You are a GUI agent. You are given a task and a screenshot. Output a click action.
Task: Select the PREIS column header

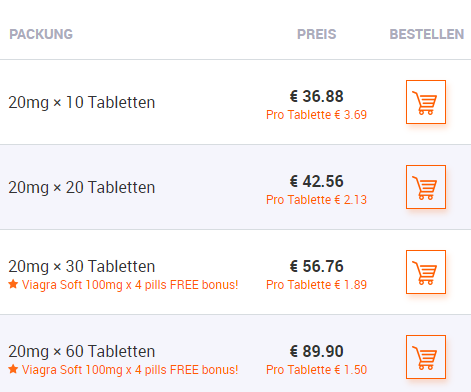tap(317, 34)
